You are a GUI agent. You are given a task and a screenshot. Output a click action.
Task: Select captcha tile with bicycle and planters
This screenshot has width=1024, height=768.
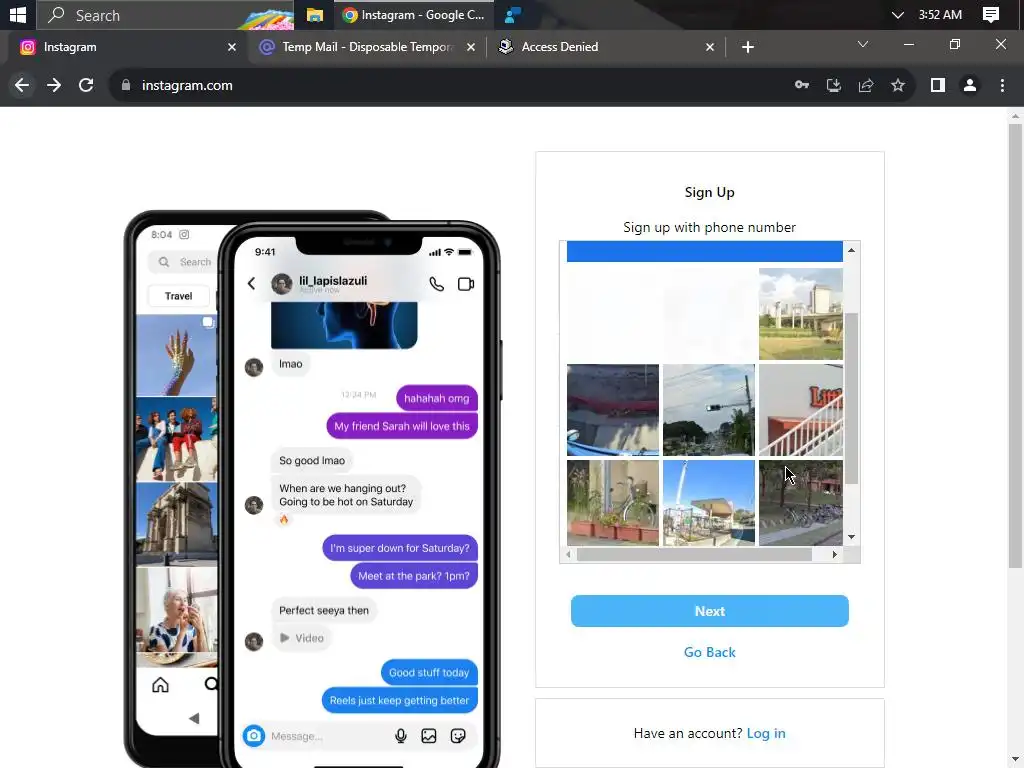click(613, 503)
